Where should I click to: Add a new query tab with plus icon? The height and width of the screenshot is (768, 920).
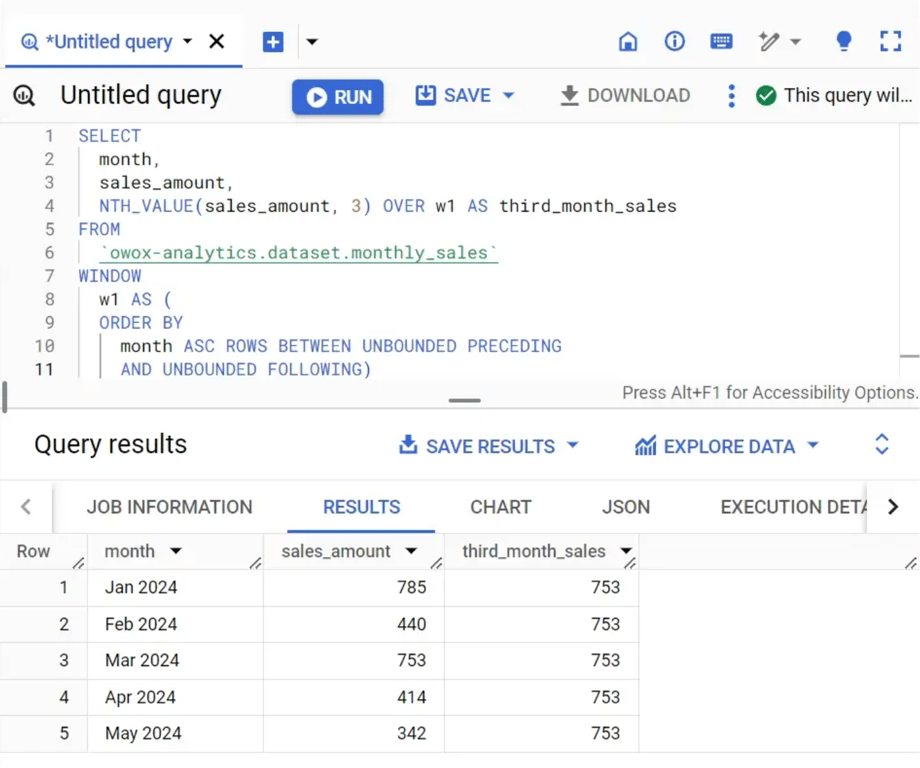(x=273, y=42)
